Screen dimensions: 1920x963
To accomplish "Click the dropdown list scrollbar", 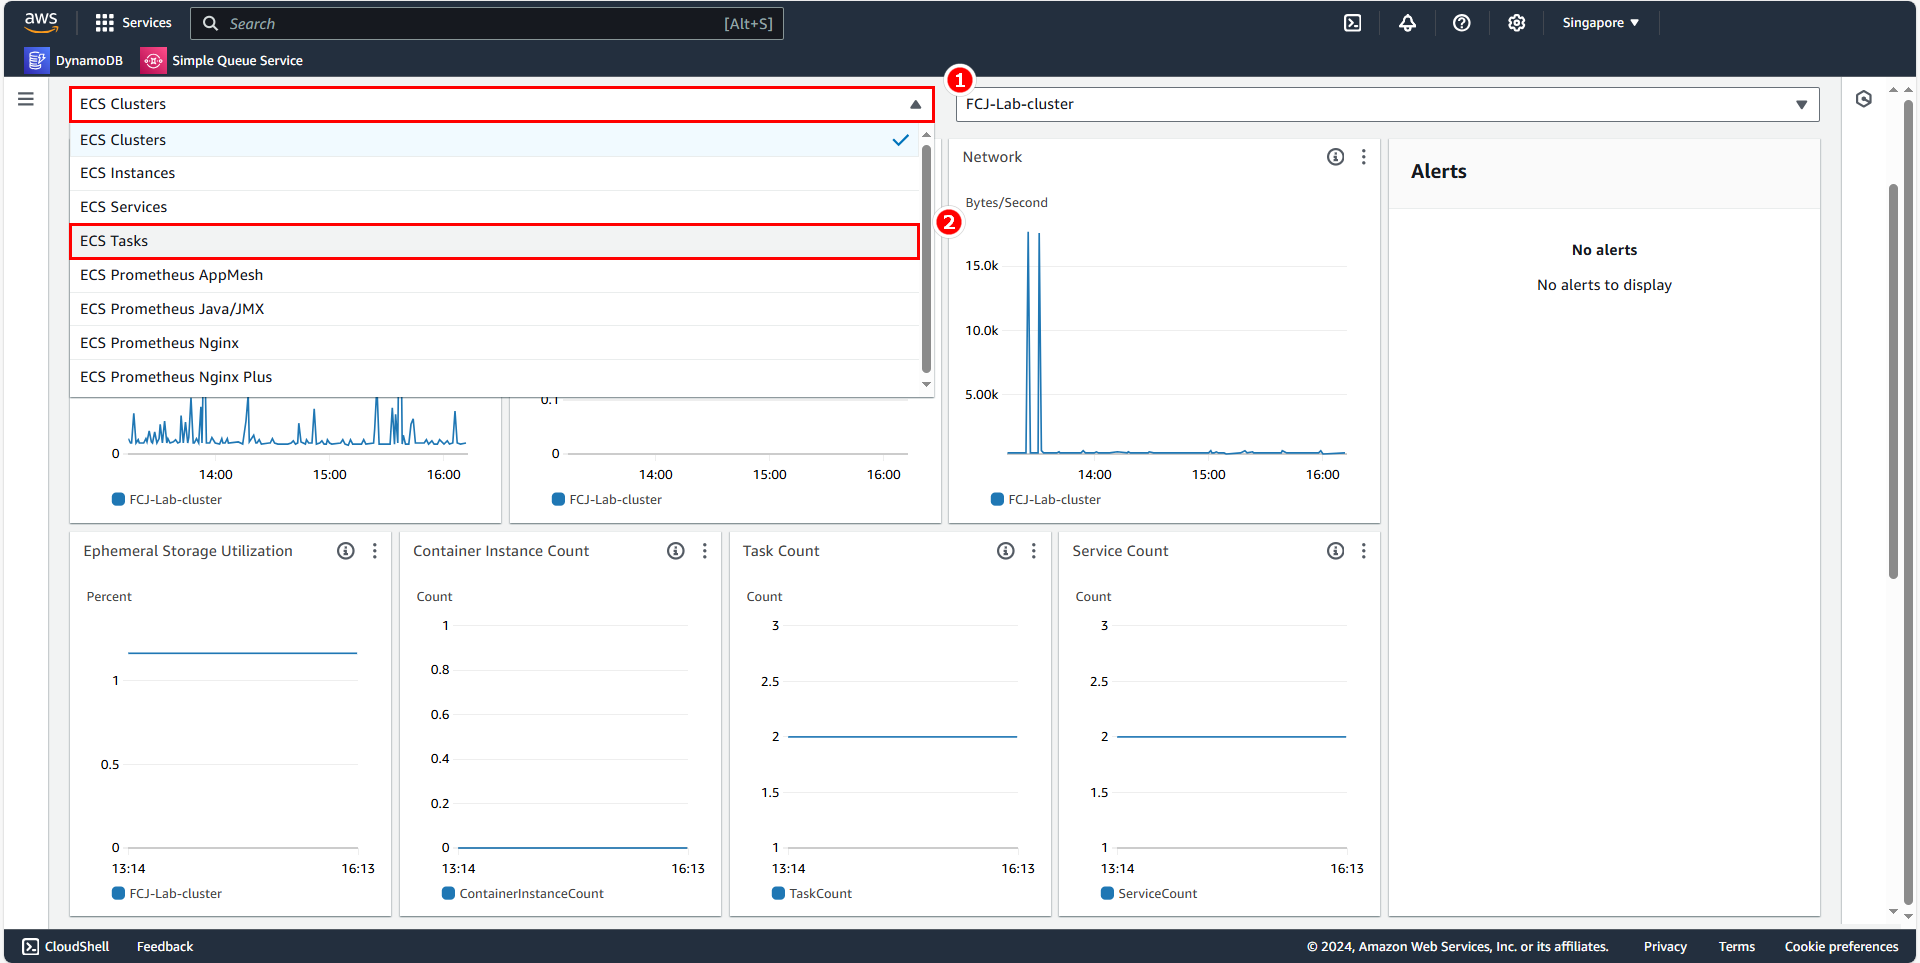I will coord(926,258).
